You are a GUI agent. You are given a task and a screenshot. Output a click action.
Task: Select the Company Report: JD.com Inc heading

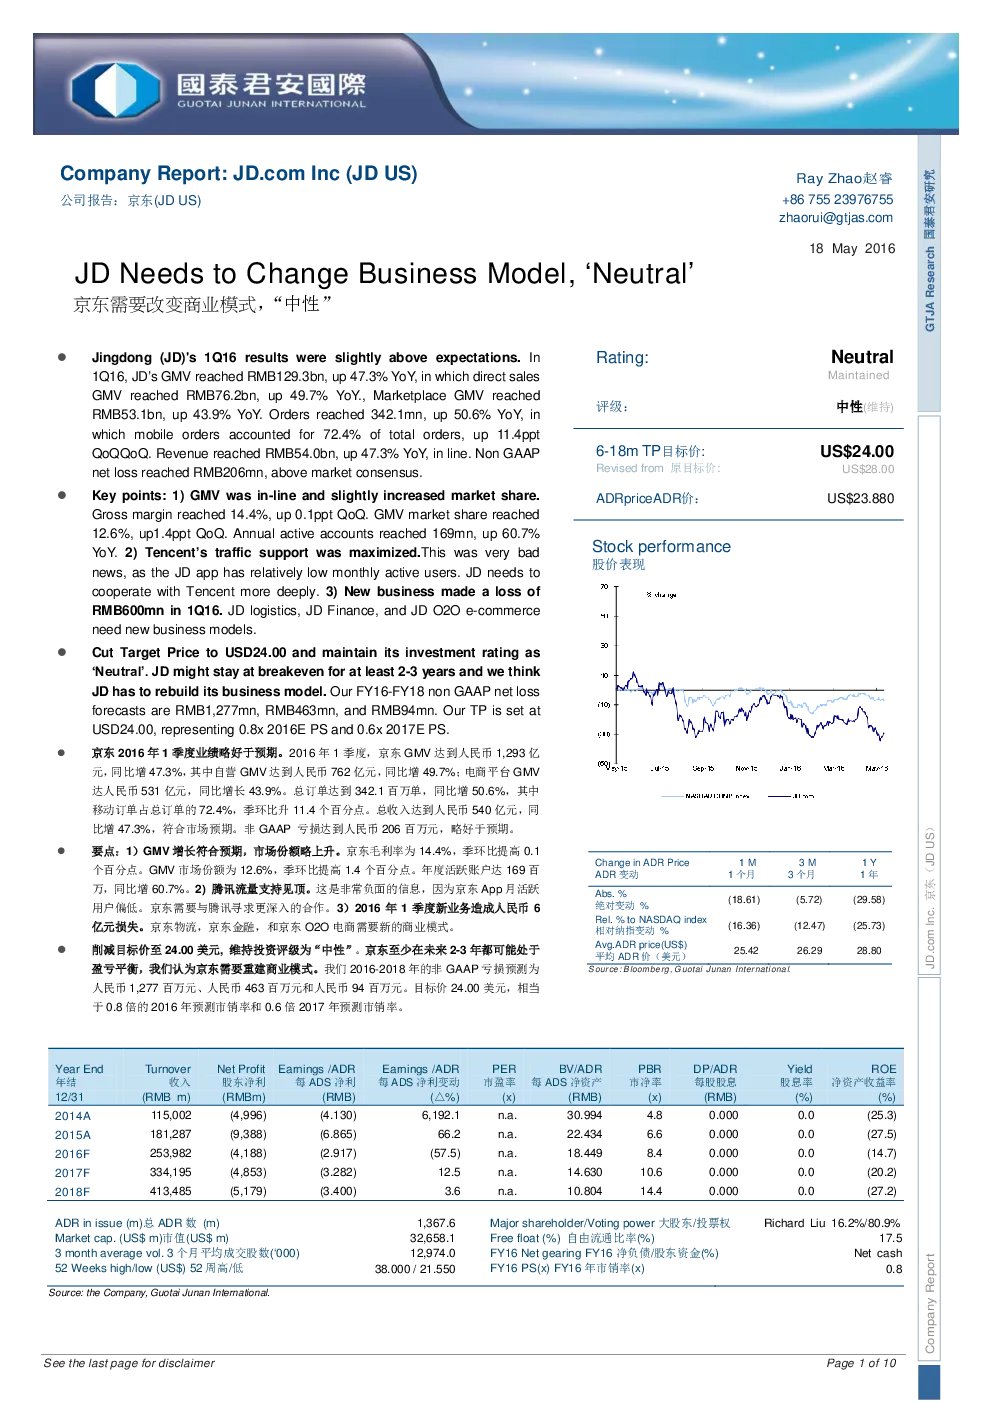pos(239,173)
